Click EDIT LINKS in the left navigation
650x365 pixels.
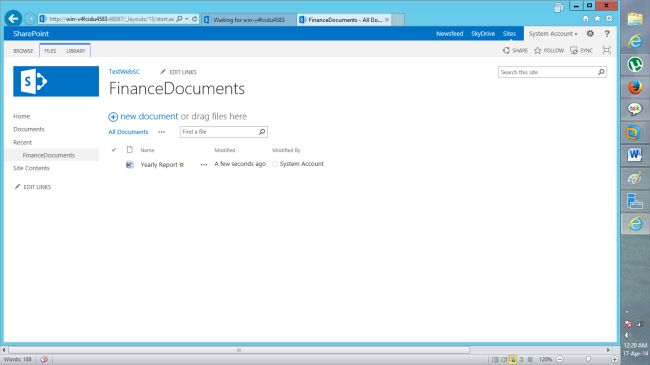[33, 187]
